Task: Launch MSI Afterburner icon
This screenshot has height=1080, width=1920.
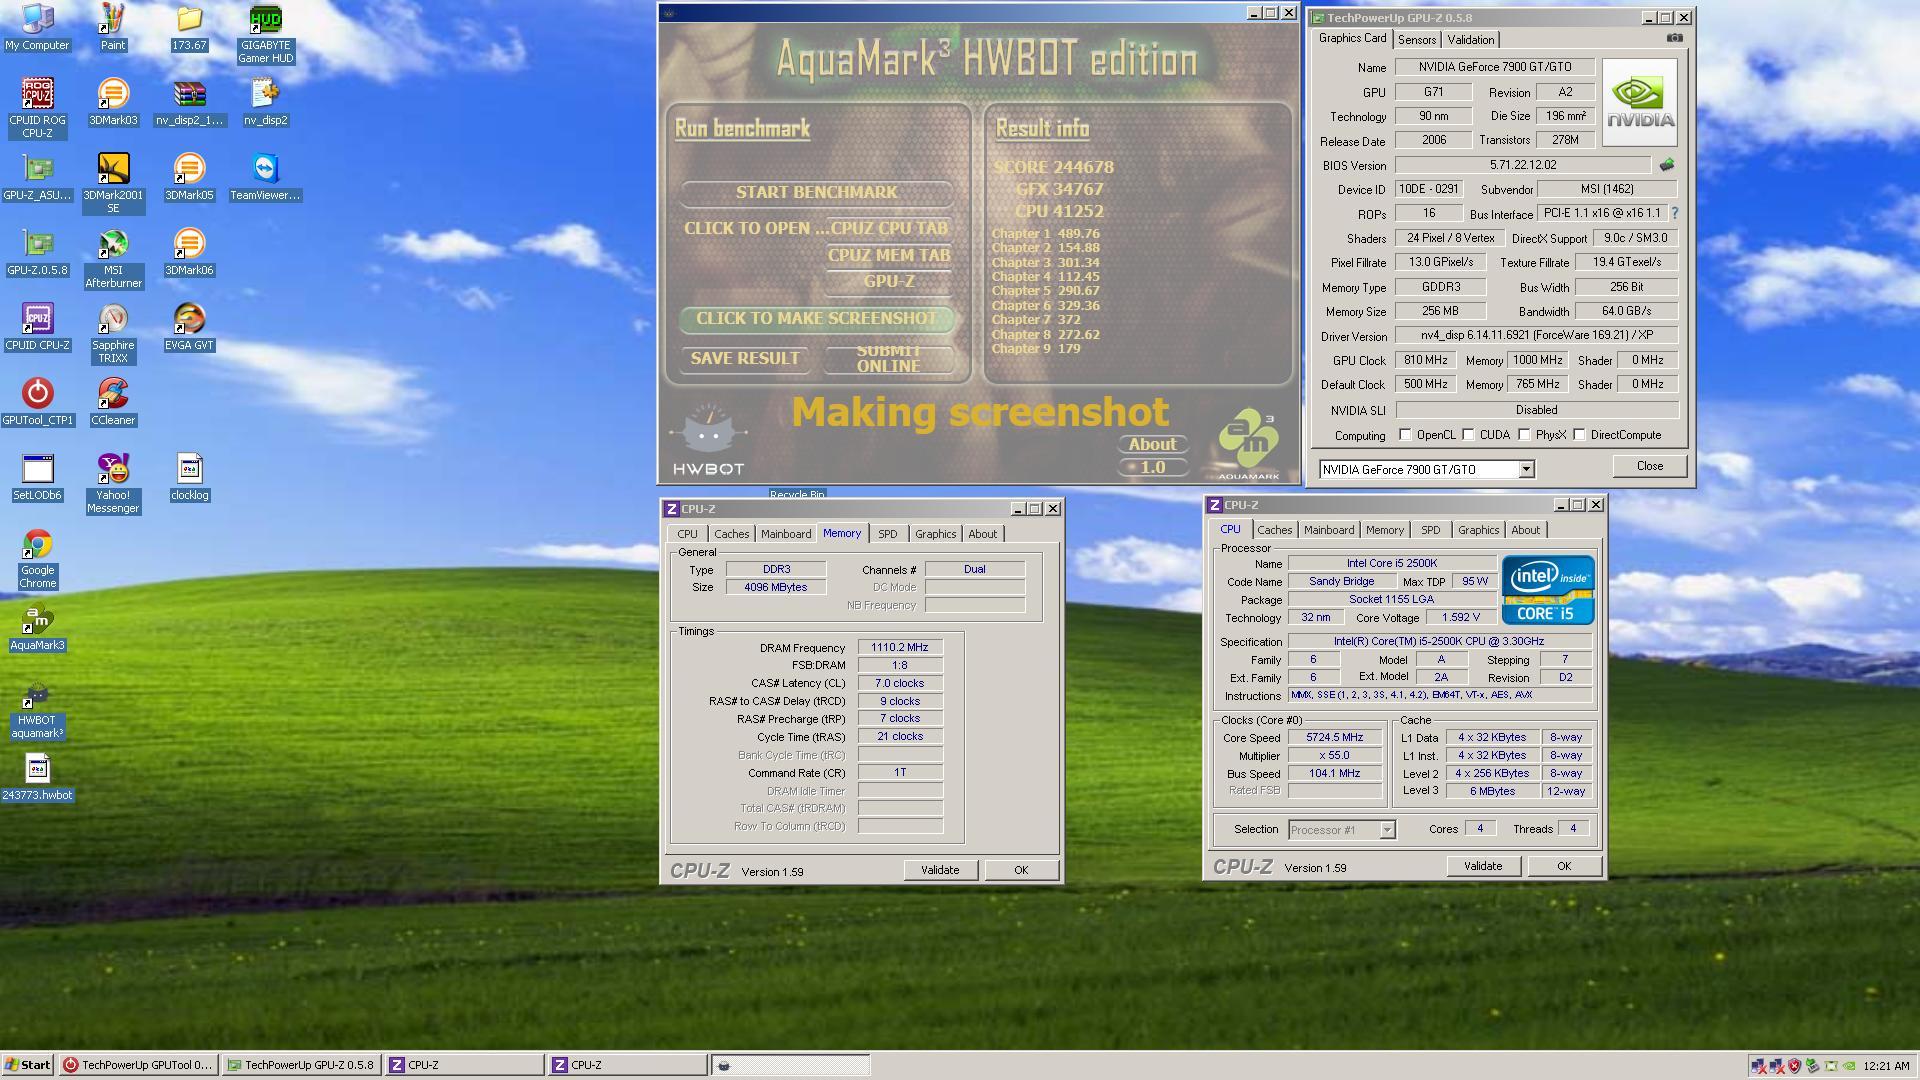Action: (113, 258)
